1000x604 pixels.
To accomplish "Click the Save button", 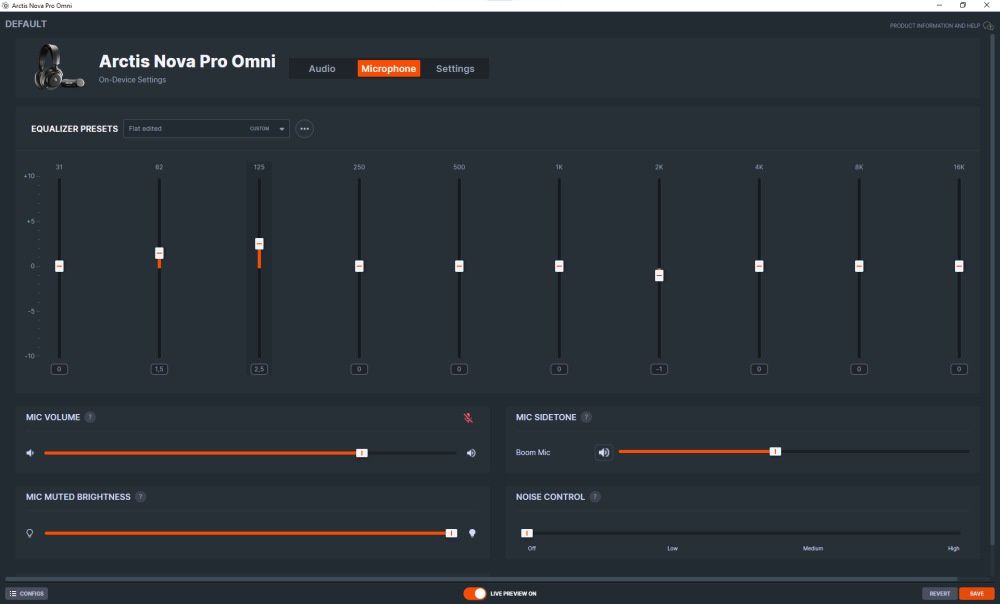I will 976,594.
